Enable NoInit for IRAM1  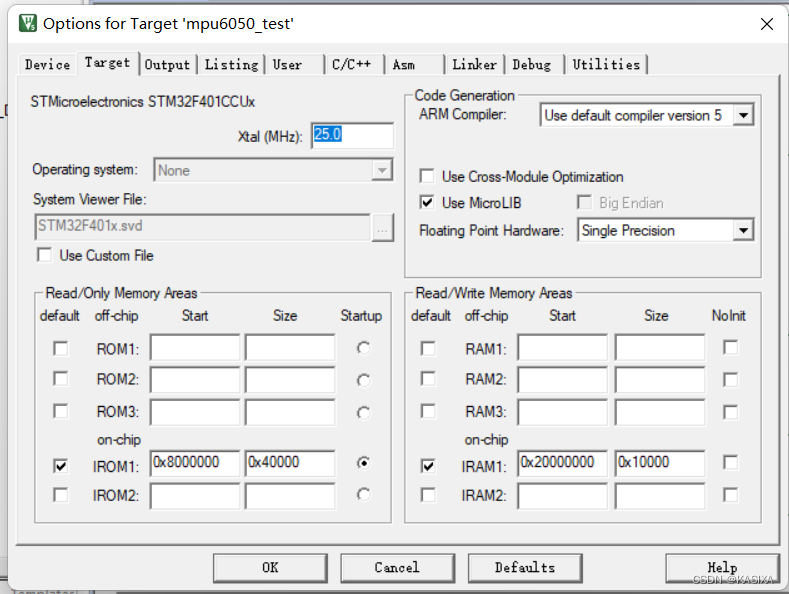click(x=730, y=462)
